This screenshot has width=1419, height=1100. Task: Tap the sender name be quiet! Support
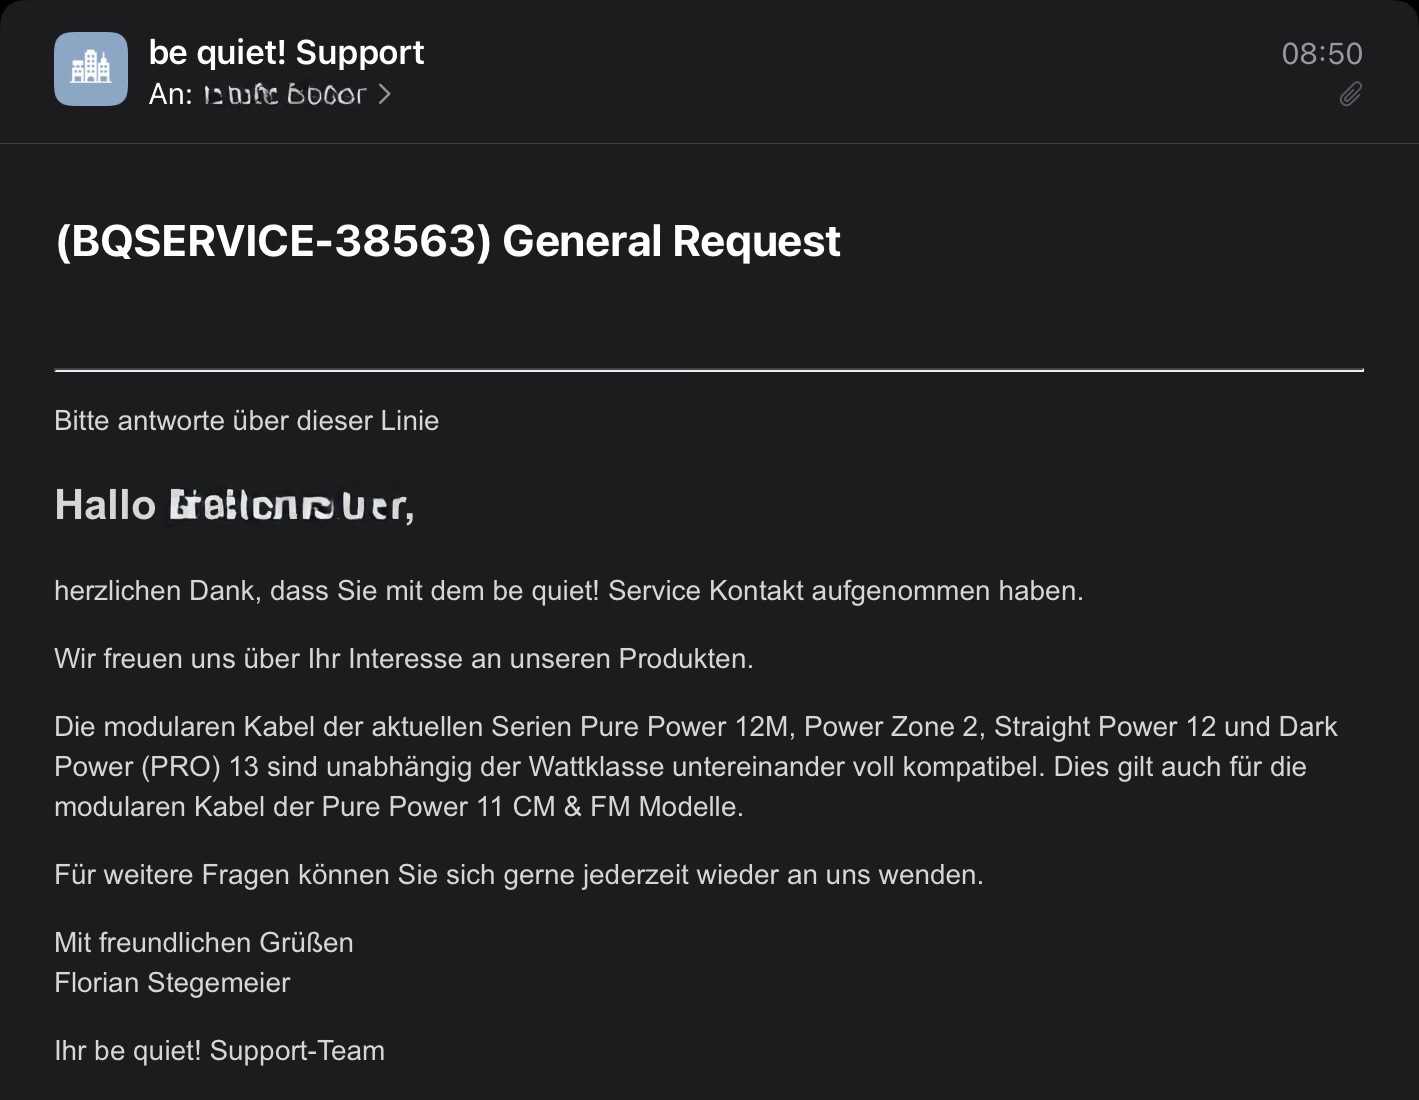pyautogui.click(x=286, y=52)
